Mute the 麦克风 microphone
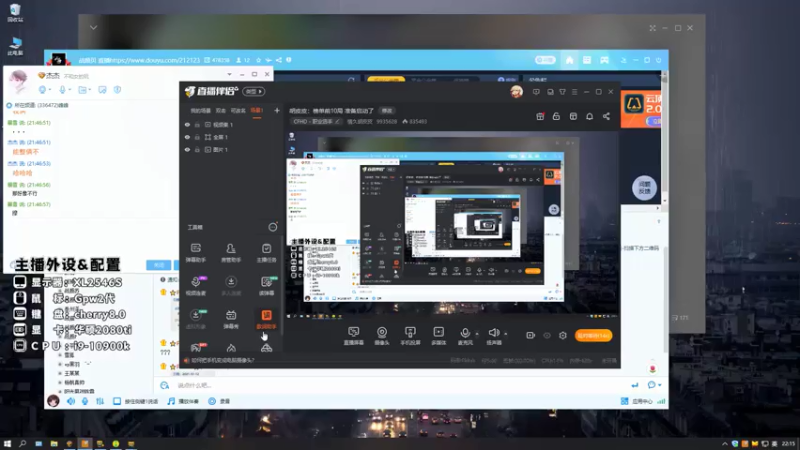The height and width of the screenshot is (450, 800). 465,336
